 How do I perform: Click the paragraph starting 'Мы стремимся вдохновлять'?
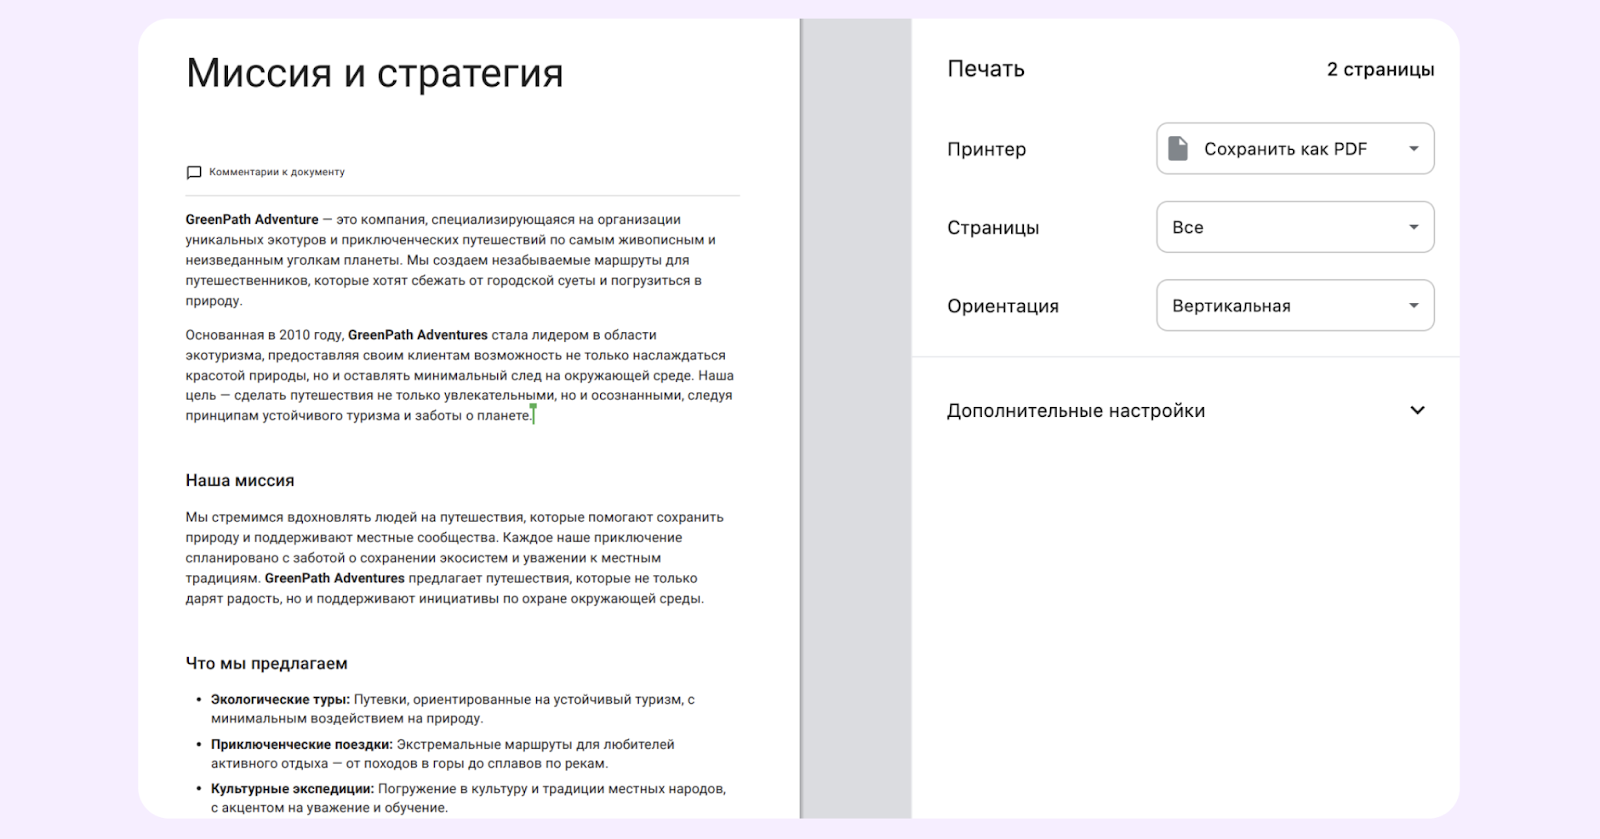[x=455, y=558]
